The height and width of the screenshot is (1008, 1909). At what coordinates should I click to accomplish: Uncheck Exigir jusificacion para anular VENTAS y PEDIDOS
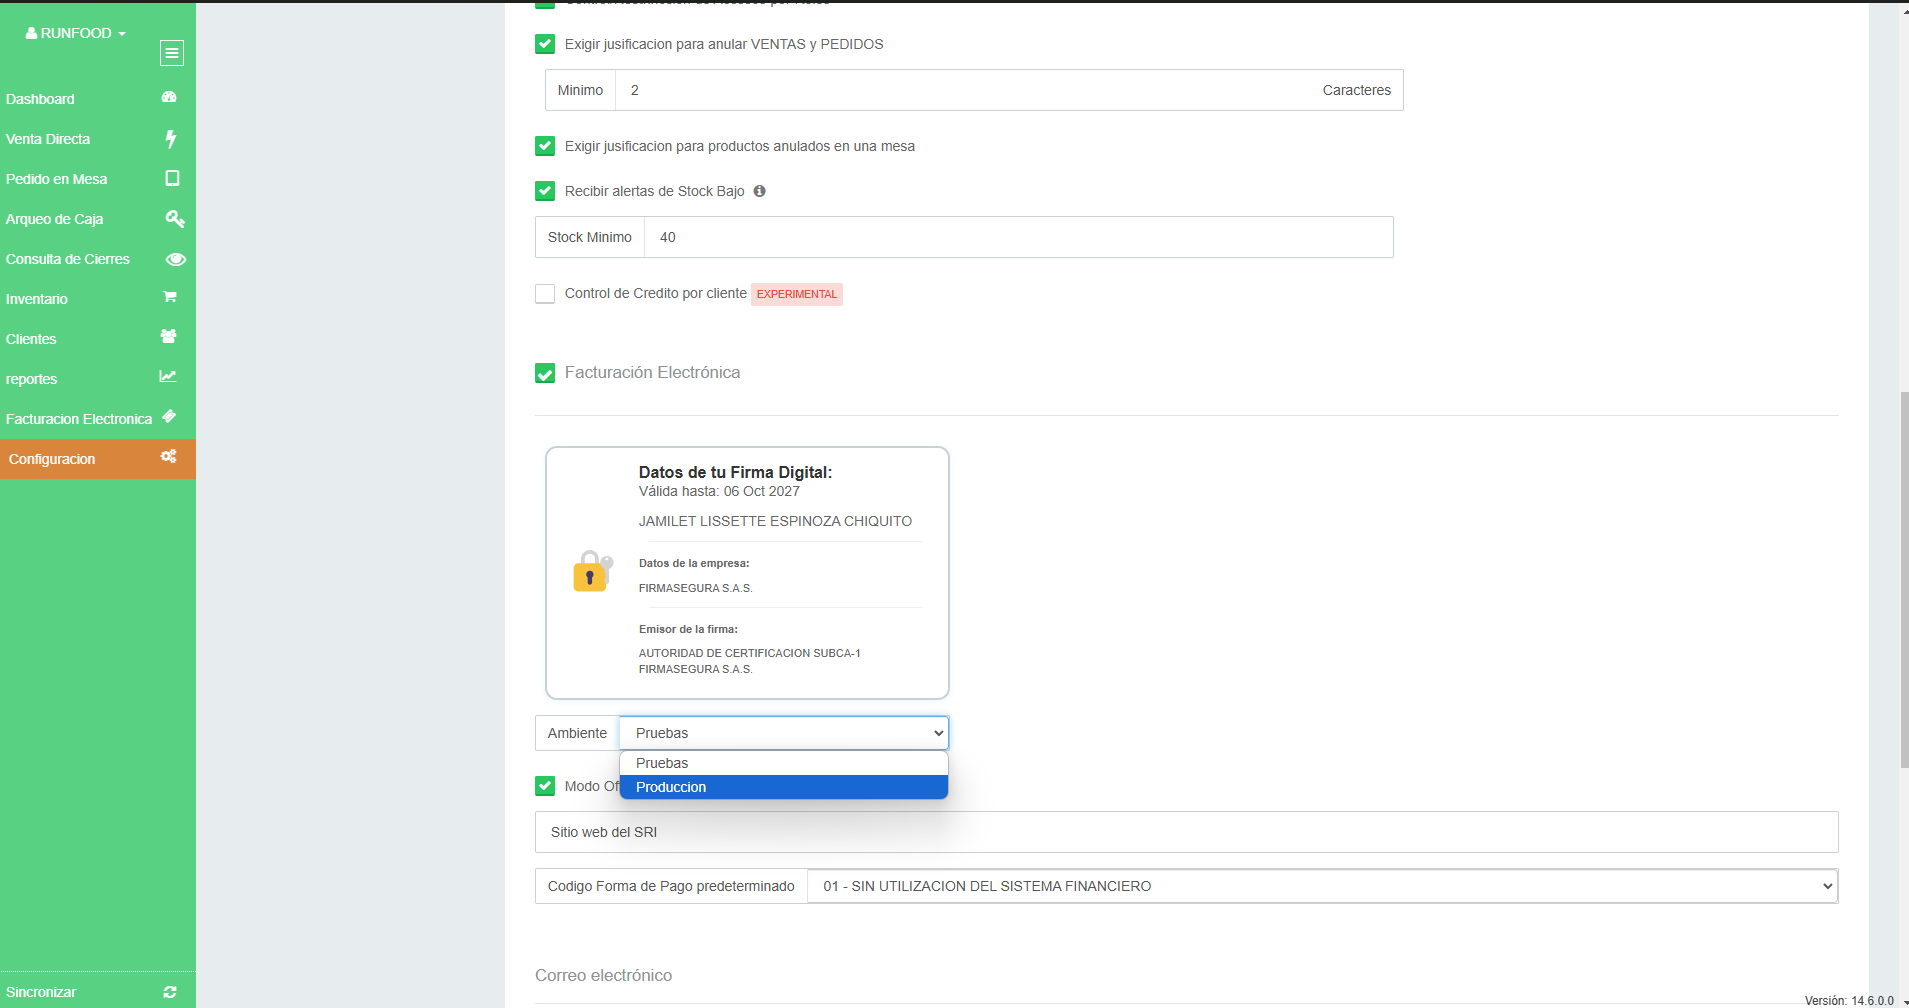545,44
